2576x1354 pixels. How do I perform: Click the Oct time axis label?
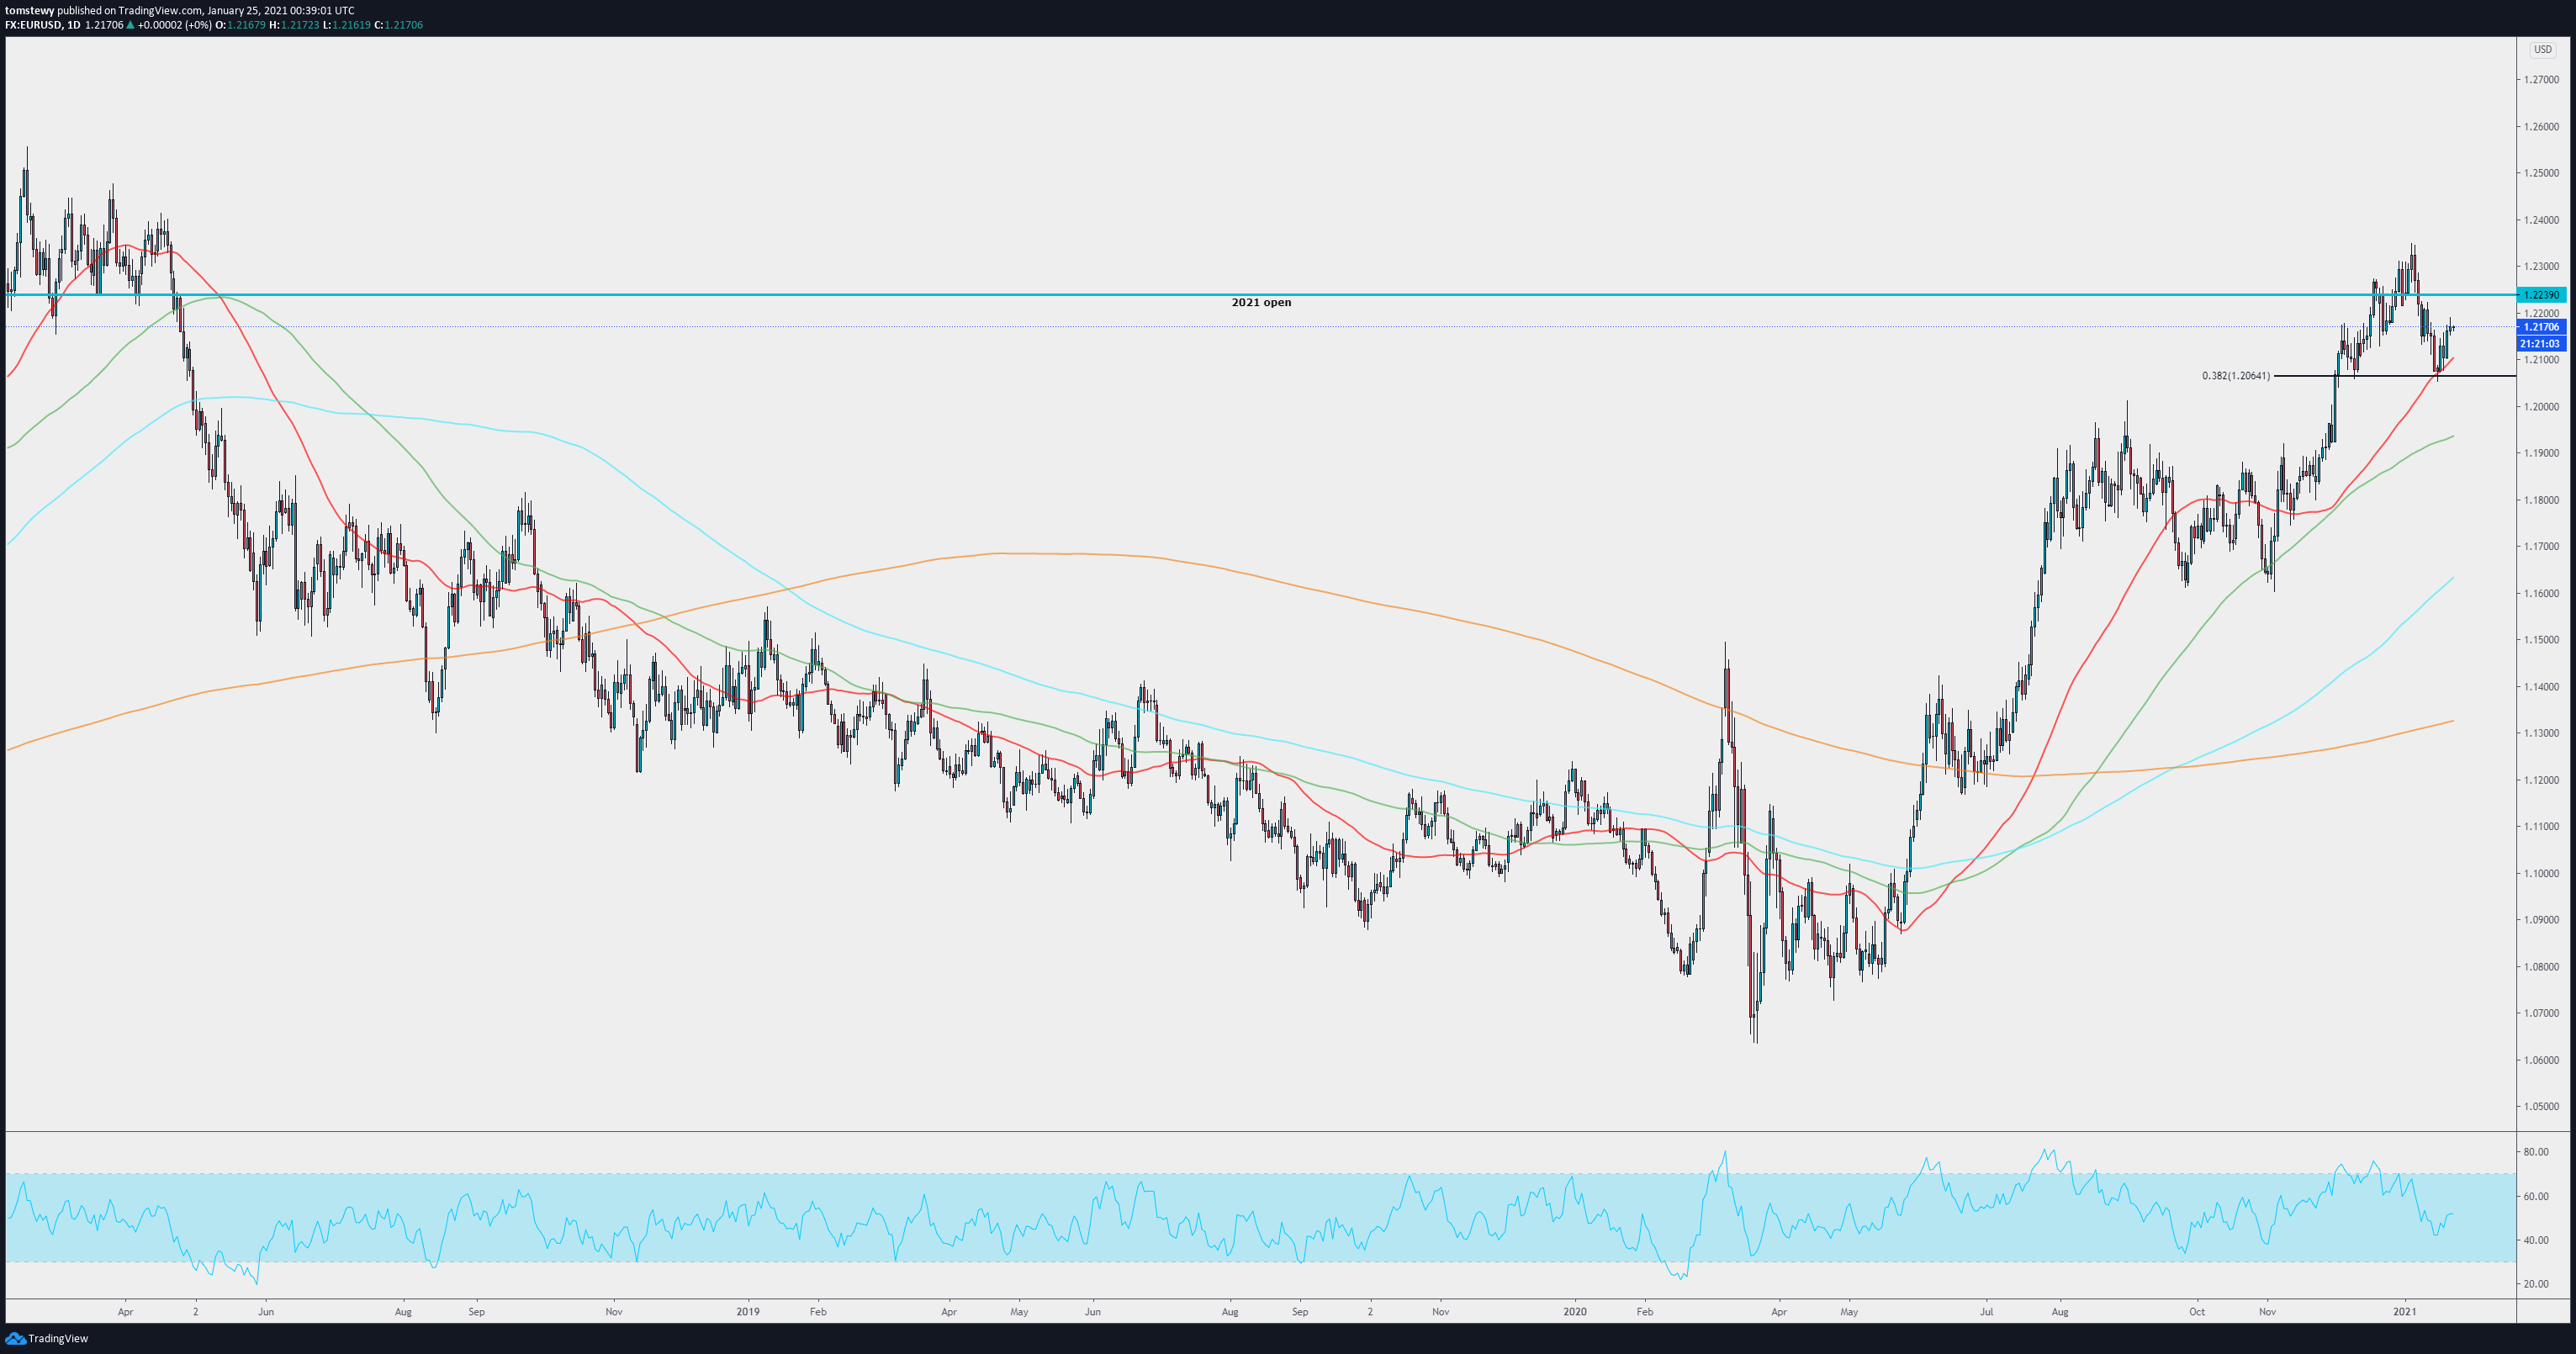2197,1311
